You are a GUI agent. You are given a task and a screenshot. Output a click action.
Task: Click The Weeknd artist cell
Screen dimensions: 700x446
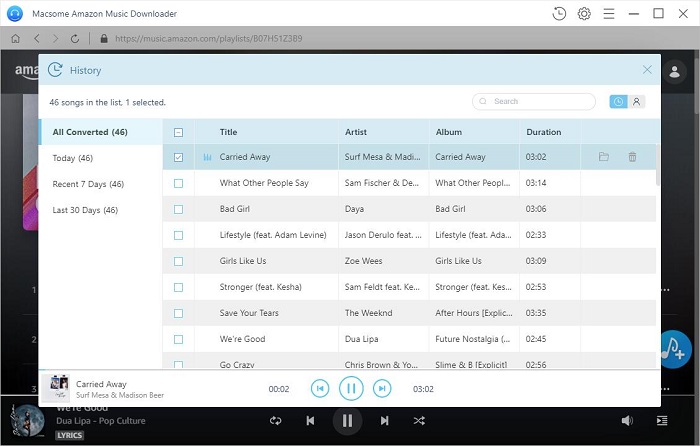(x=368, y=313)
